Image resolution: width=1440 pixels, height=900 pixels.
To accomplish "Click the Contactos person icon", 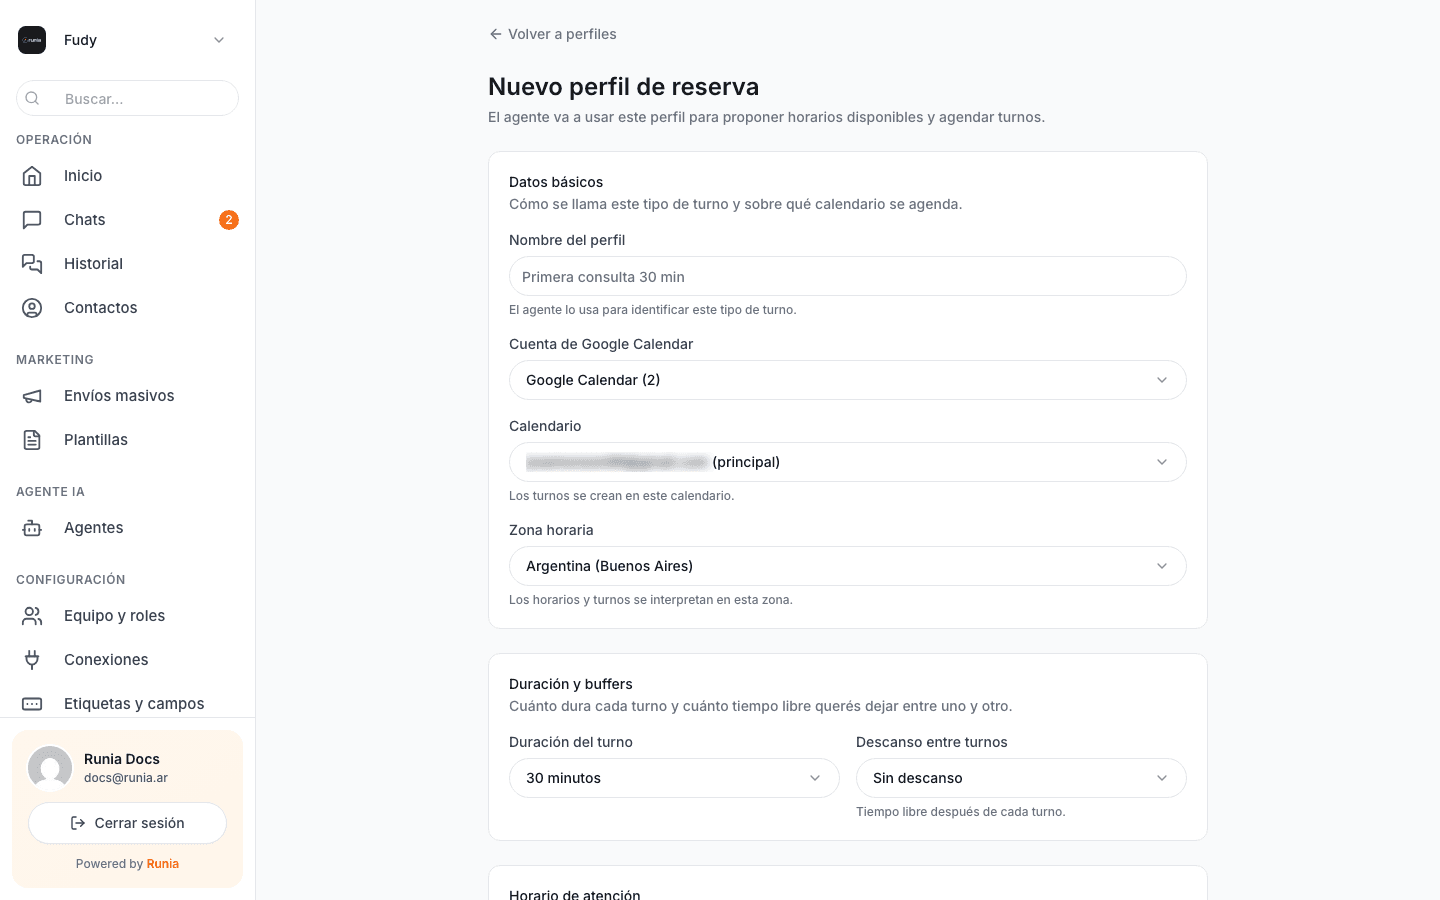I will [x=32, y=308].
